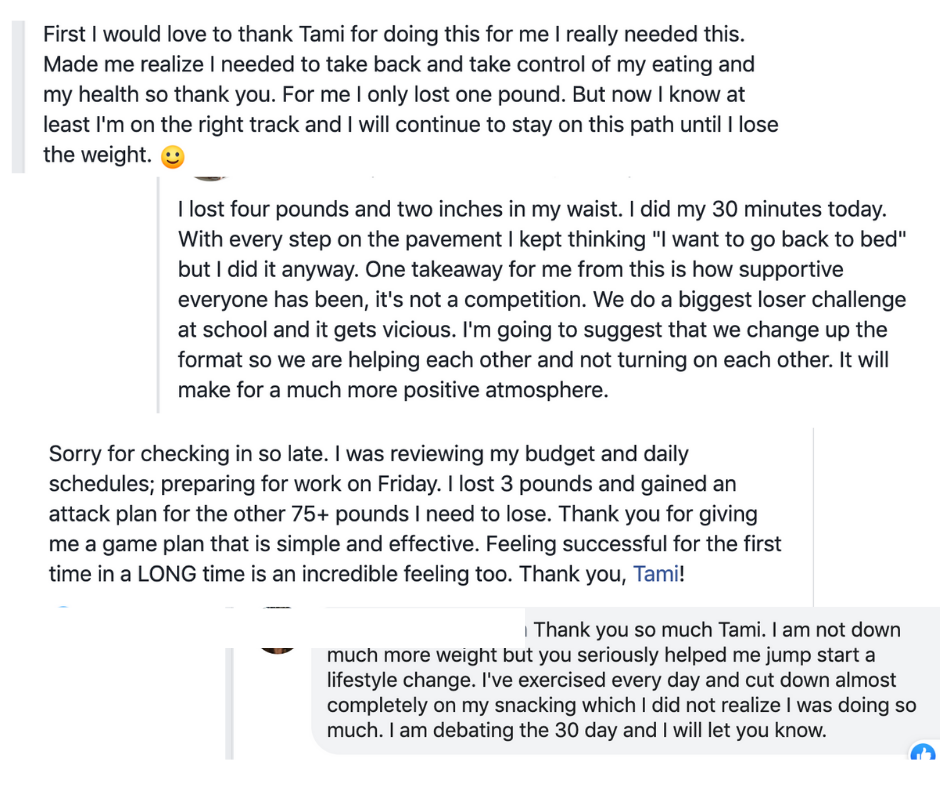Viewport: 940px width, 788px height.
Task: Click the vertical bar left of "lifestyle change" comment
Action: pos(229,700)
